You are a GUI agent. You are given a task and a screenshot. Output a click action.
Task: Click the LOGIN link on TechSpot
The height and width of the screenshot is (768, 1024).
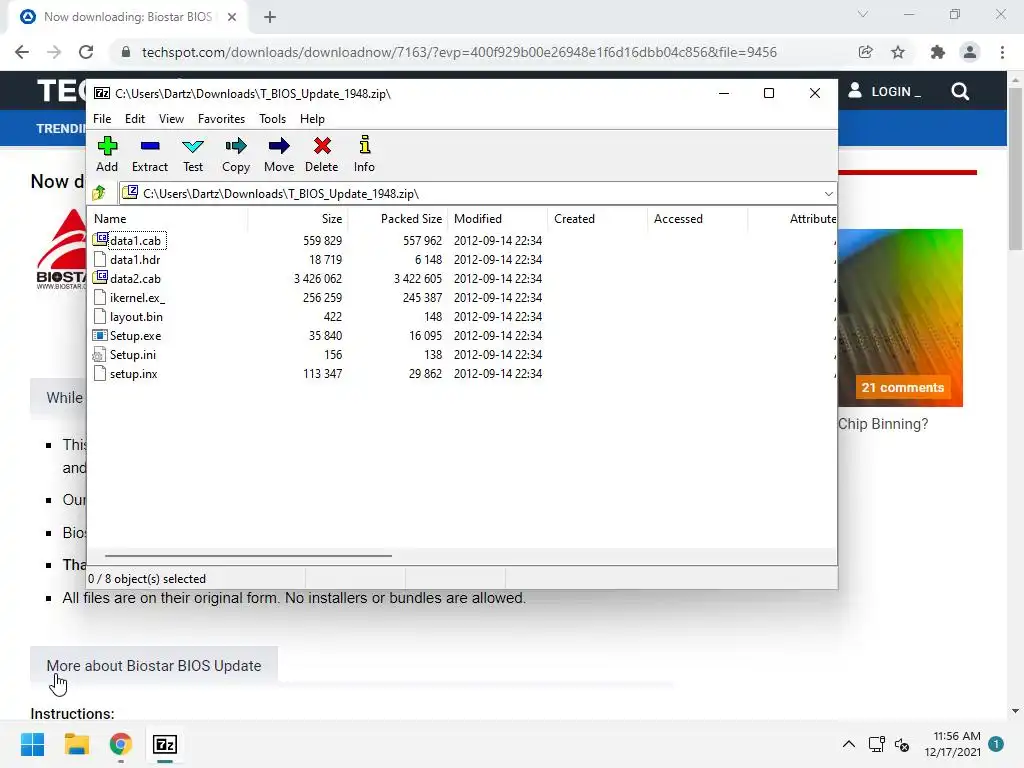(885, 91)
